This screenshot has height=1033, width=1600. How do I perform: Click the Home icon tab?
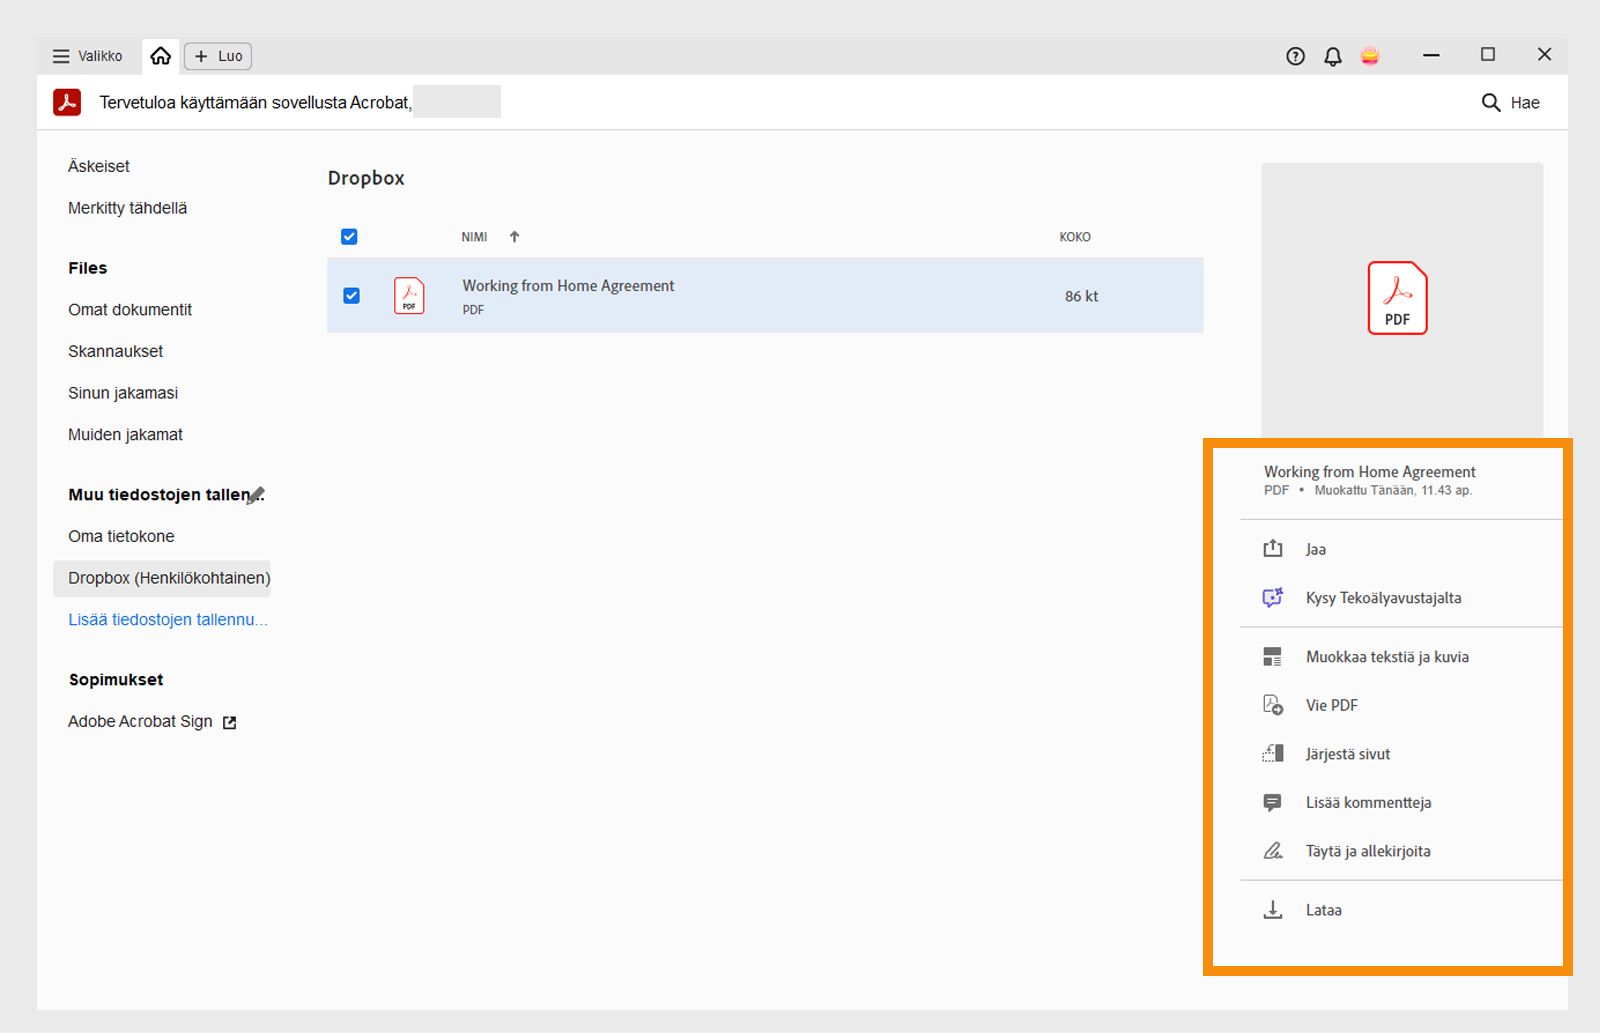(x=160, y=56)
